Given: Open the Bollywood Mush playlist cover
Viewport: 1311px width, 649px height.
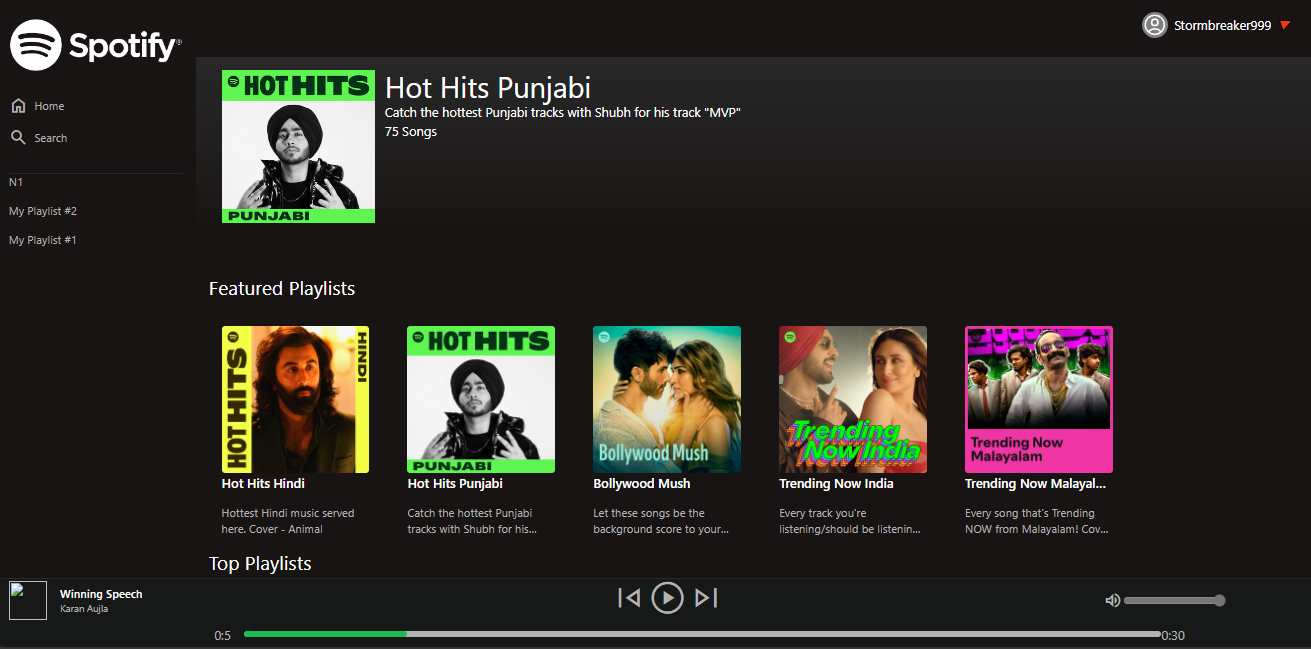Looking at the screenshot, I should tap(667, 399).
